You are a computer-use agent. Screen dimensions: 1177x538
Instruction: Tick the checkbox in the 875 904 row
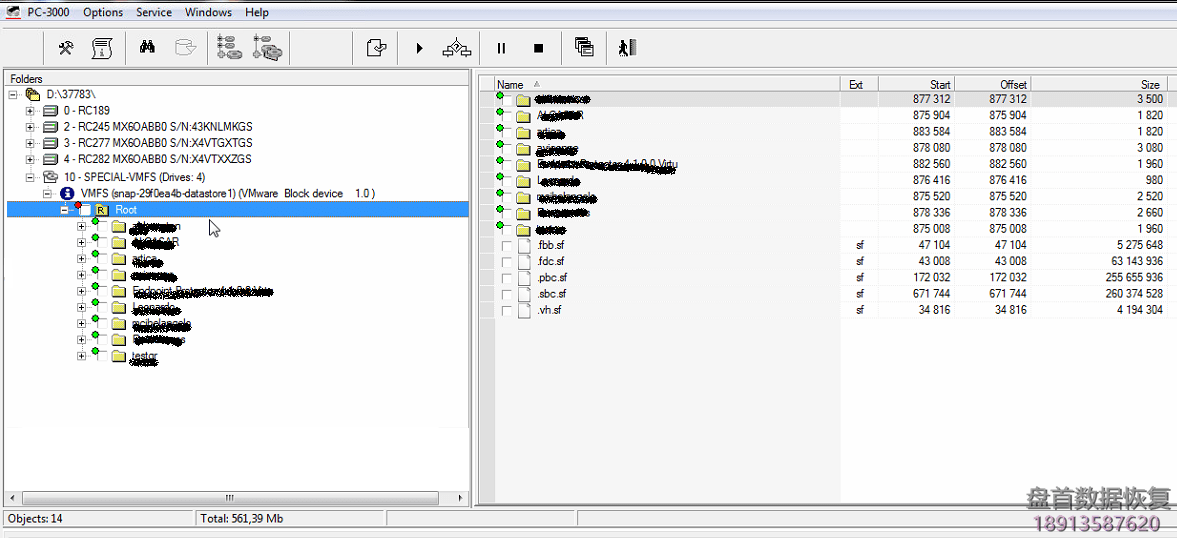pos(508,116)
